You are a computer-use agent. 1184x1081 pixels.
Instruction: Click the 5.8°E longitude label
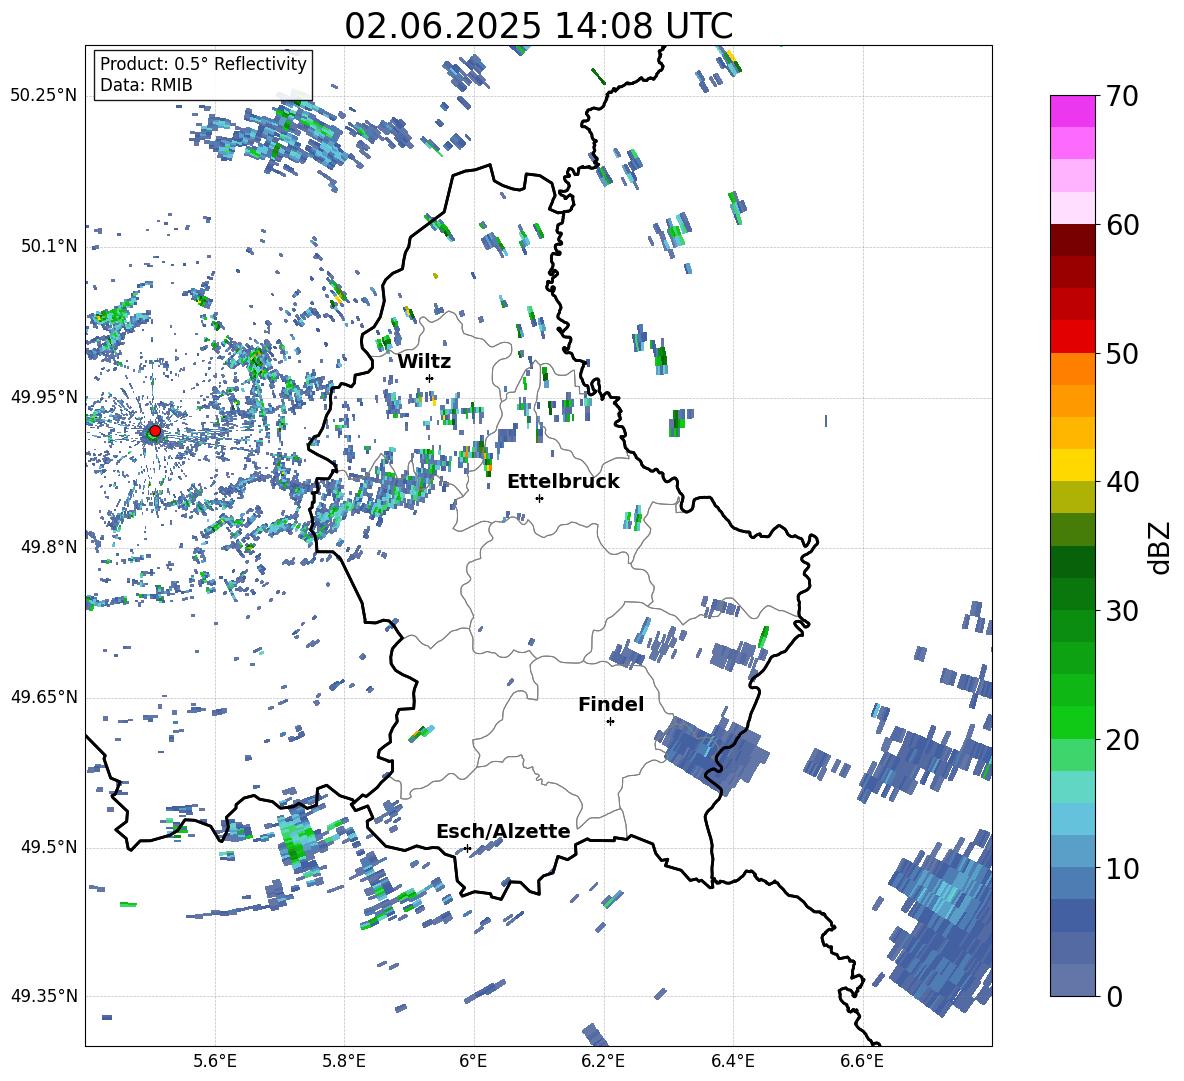(344, 1061)
